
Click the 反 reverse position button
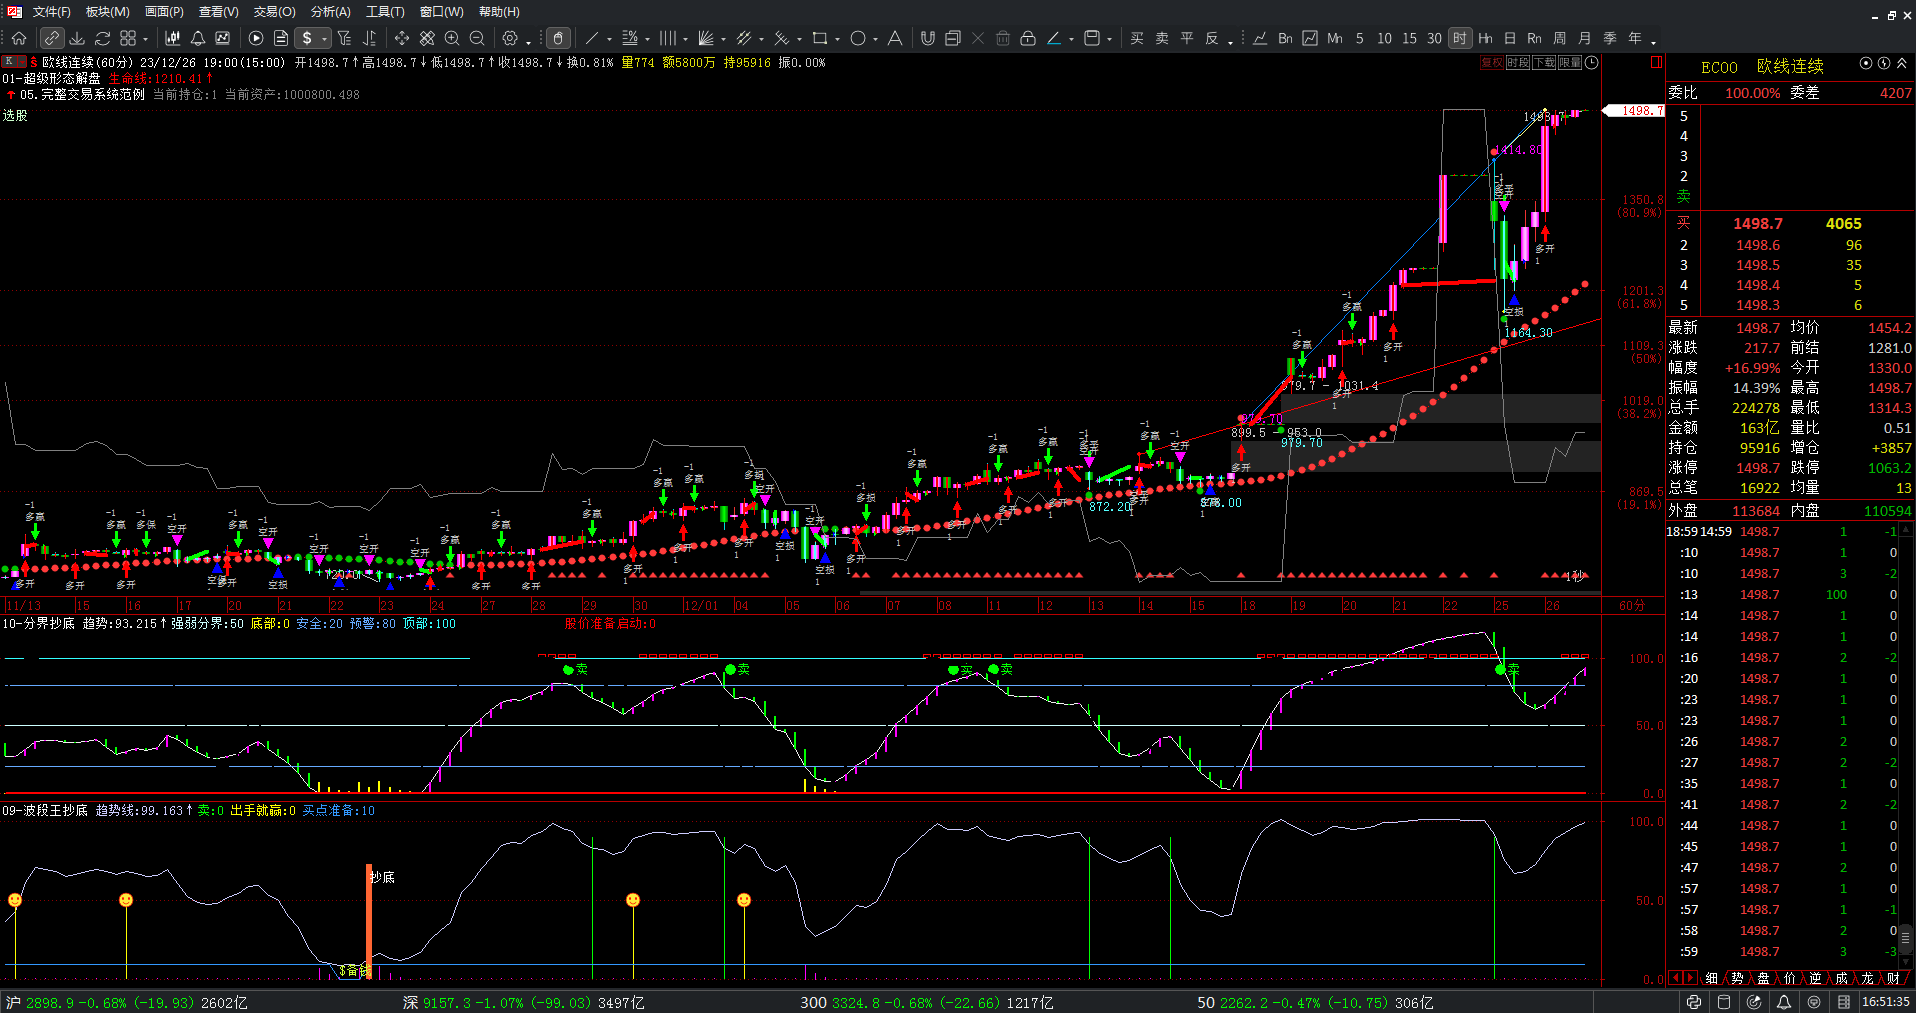(x=1212, y=38)
